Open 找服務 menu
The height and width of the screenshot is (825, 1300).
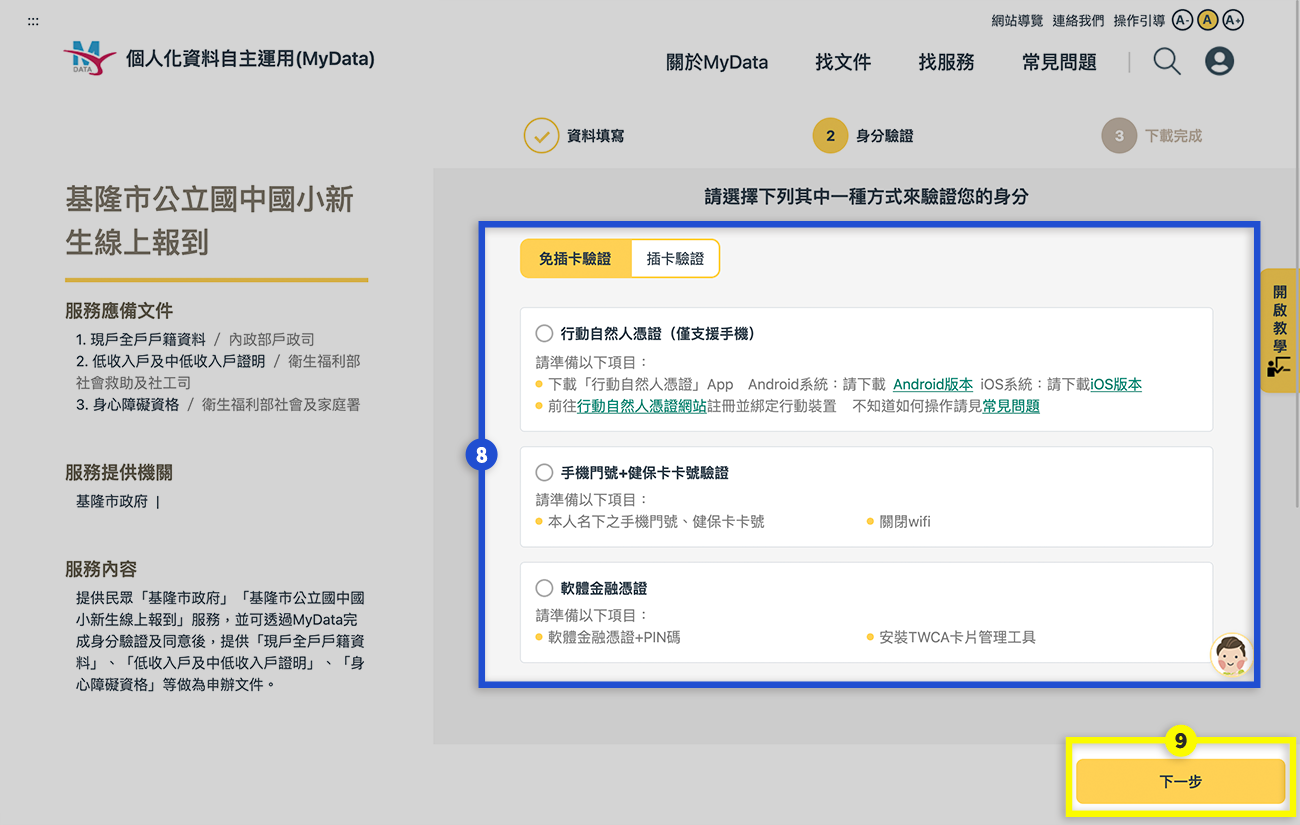coord(946,62)
